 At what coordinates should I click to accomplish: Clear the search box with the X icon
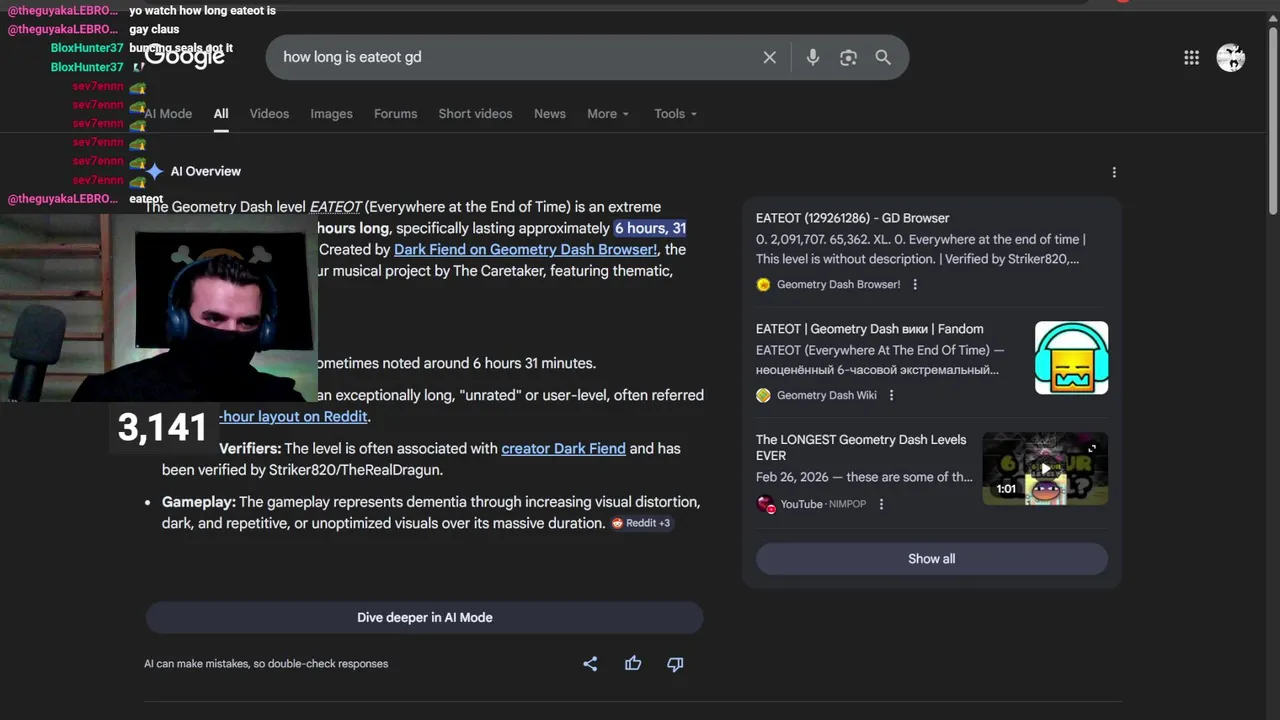[x=769, y=57]
